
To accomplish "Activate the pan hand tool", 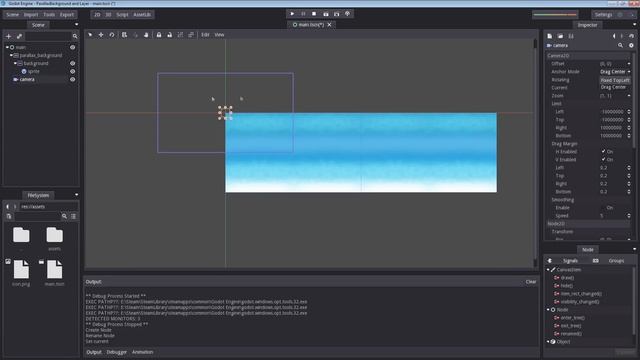I will pos(146,35).
